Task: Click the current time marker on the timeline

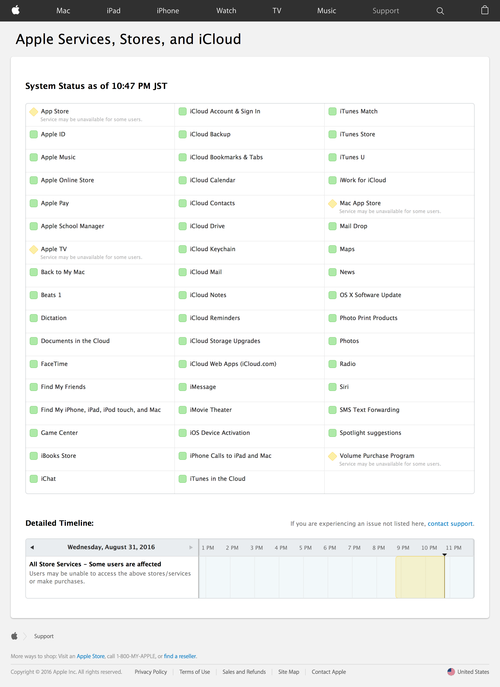Action: pyautogui.click(x=444, y=555)
